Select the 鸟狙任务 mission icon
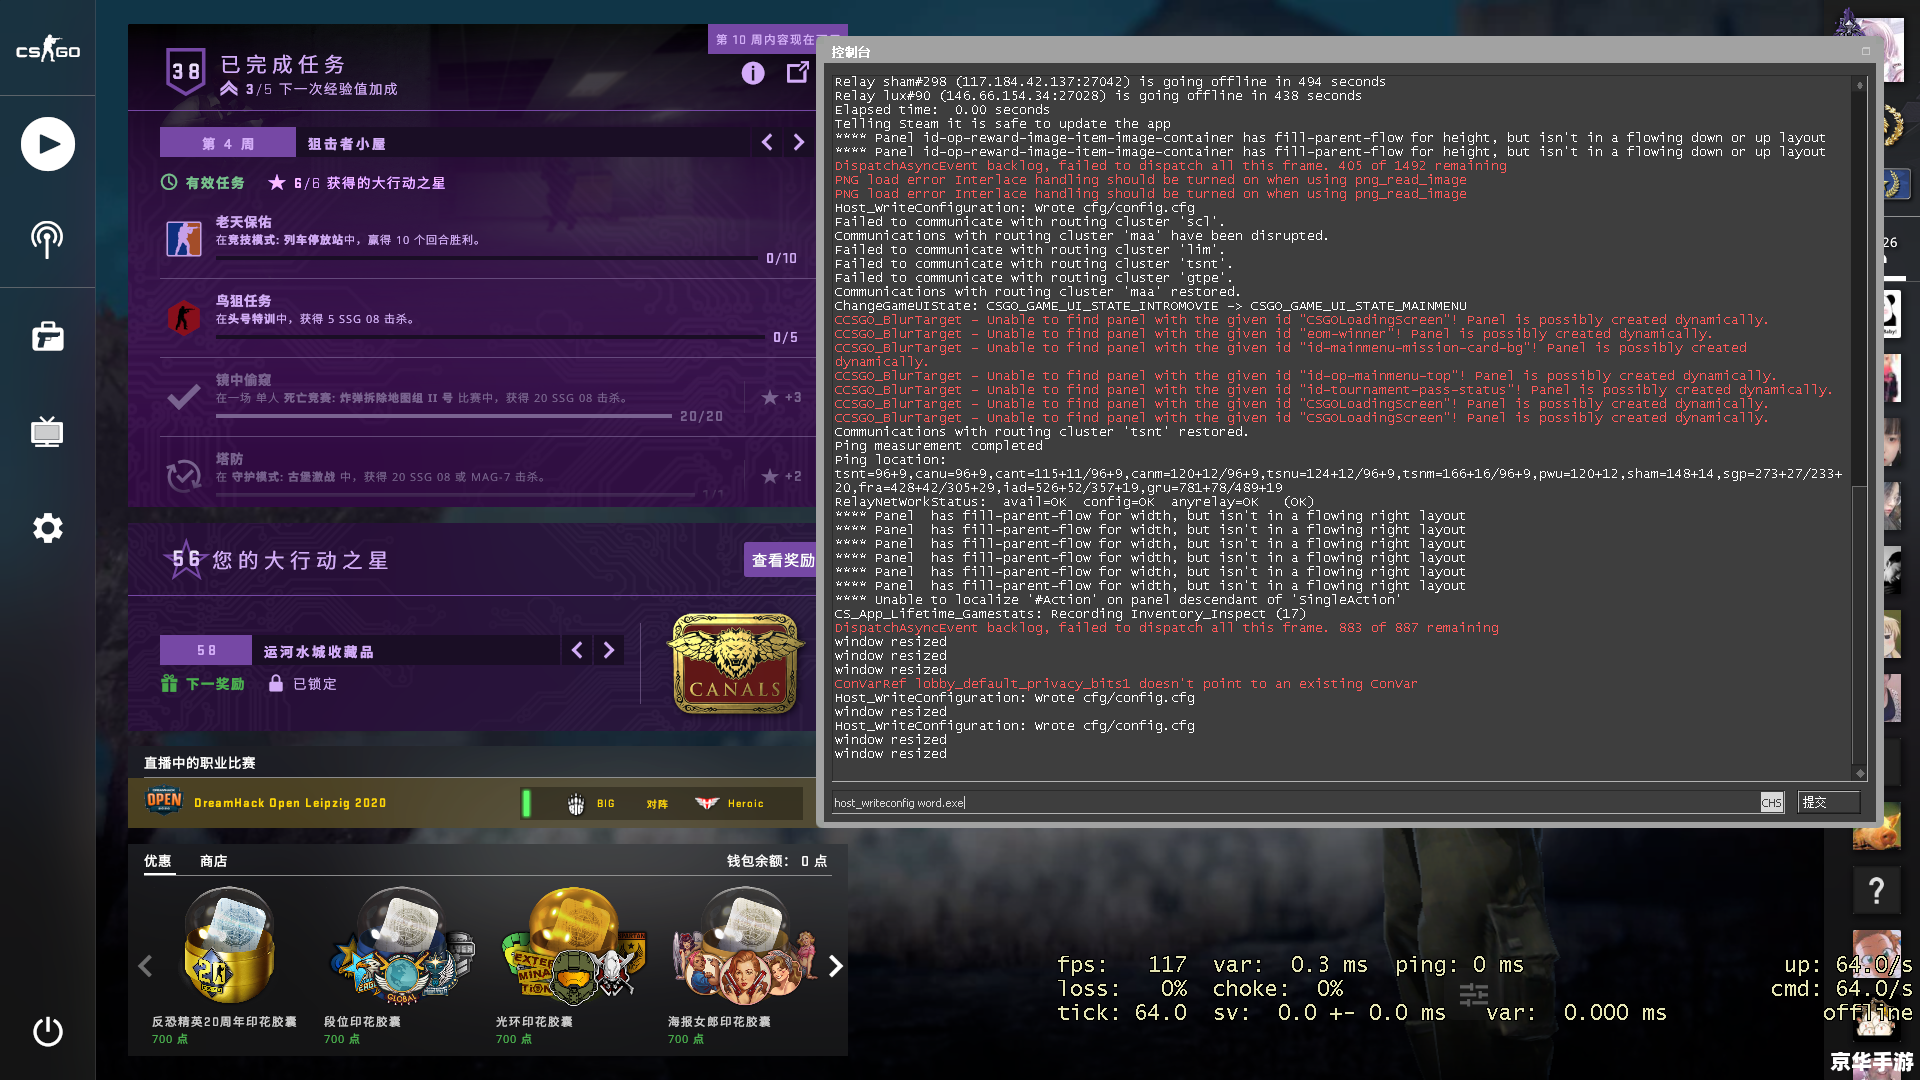Viewport: 1920px width, 1080px height. (184, 318)
